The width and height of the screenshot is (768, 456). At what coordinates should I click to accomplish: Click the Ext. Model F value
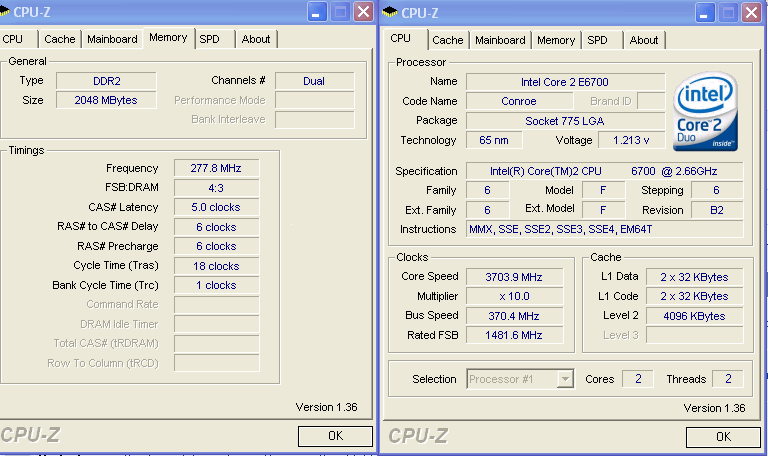point(603,210)
